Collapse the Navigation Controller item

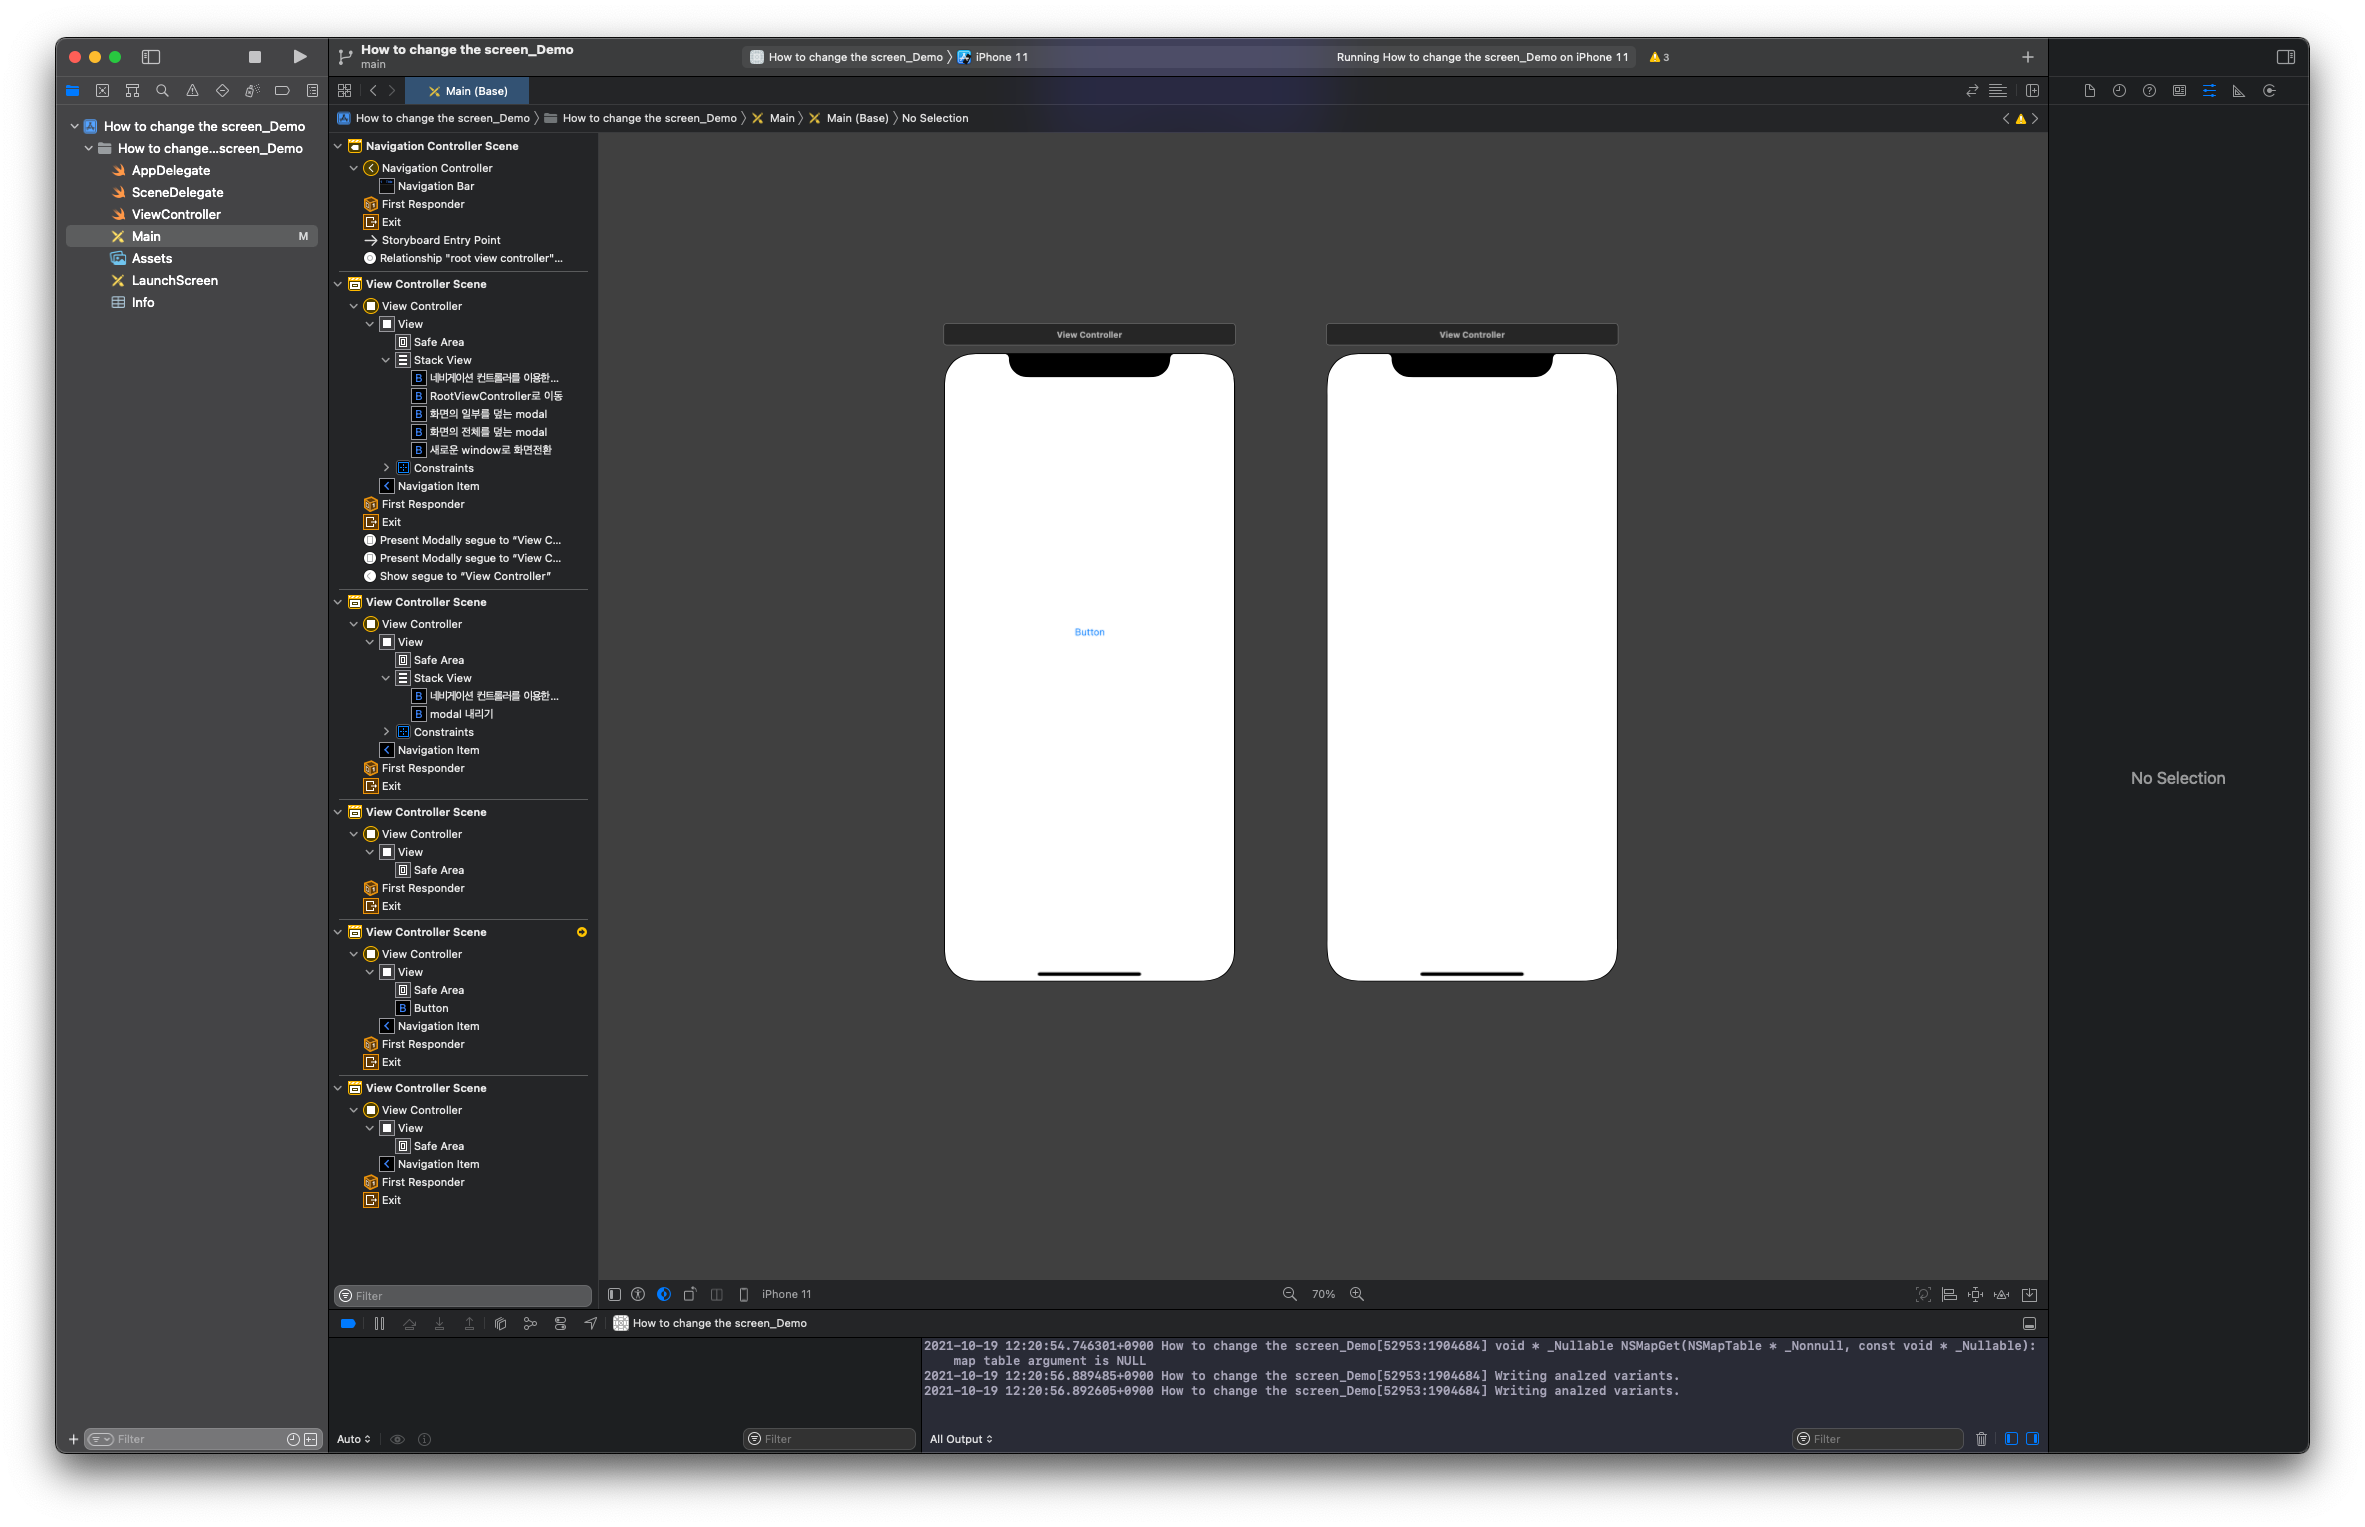(x=354, y=168)
